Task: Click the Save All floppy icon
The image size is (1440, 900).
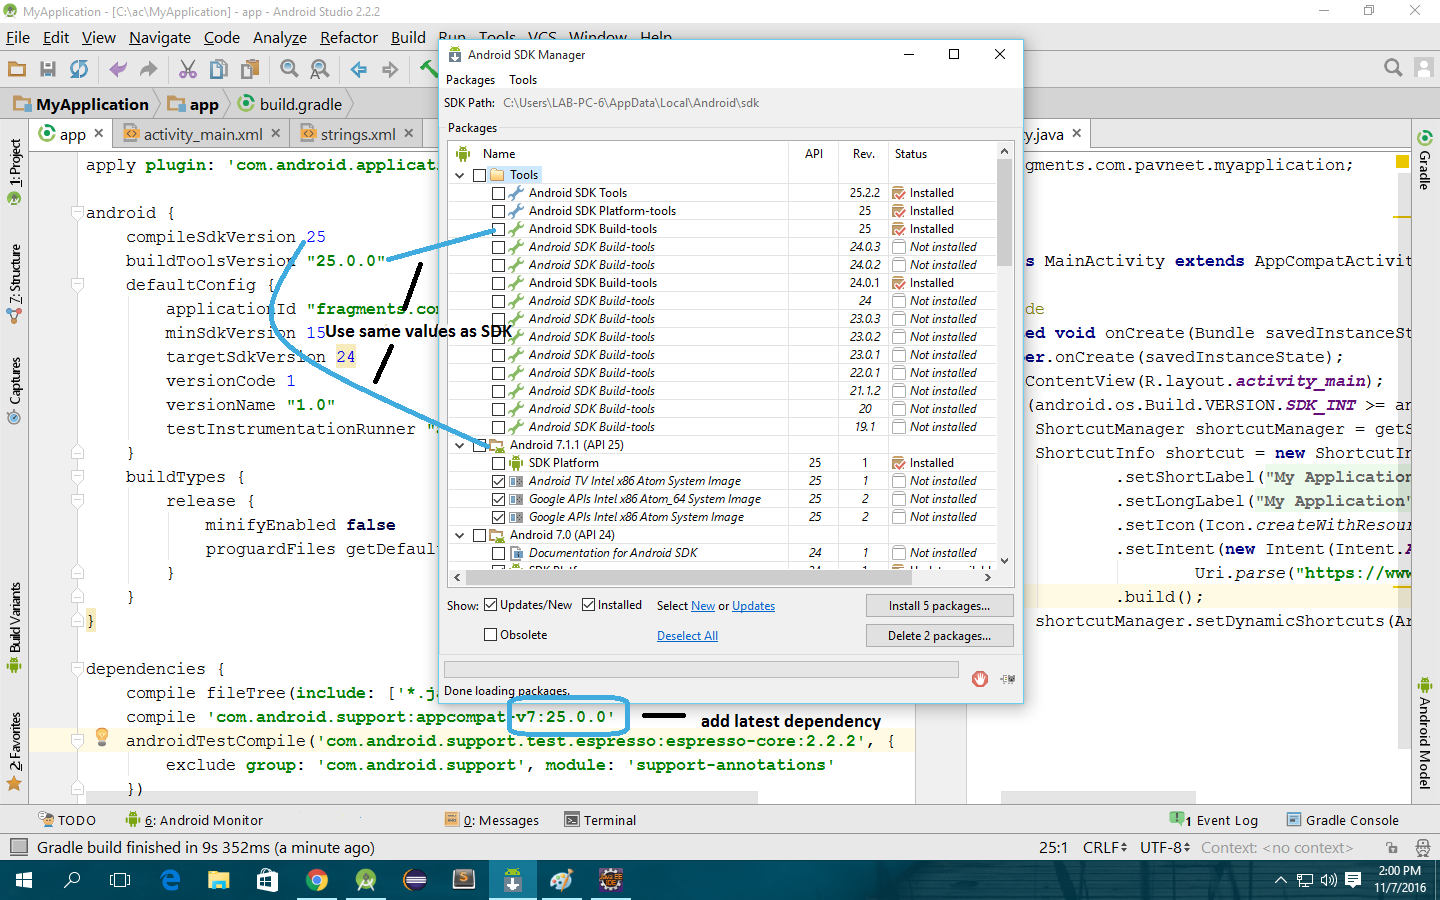Action: (x=48, y=69)
